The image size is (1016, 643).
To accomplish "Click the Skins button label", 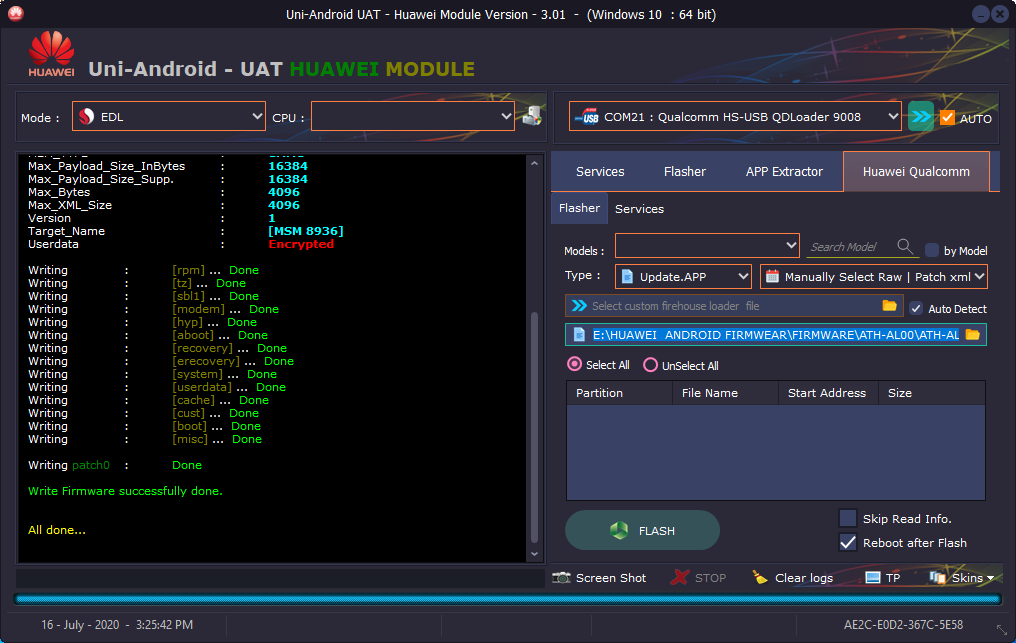I will [967, 578].
